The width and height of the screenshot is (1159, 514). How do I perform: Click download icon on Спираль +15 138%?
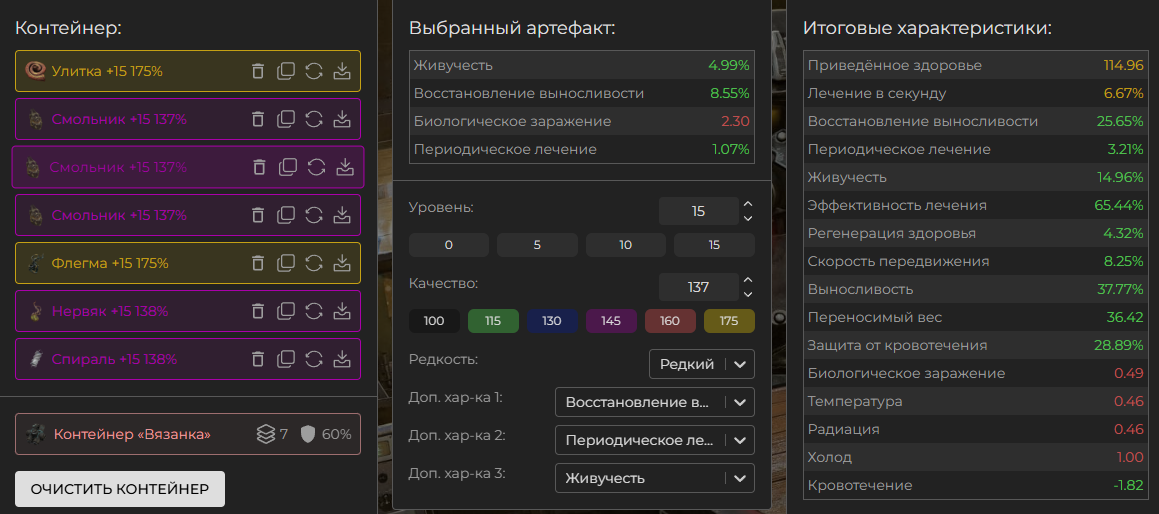[x=342, y=359]
